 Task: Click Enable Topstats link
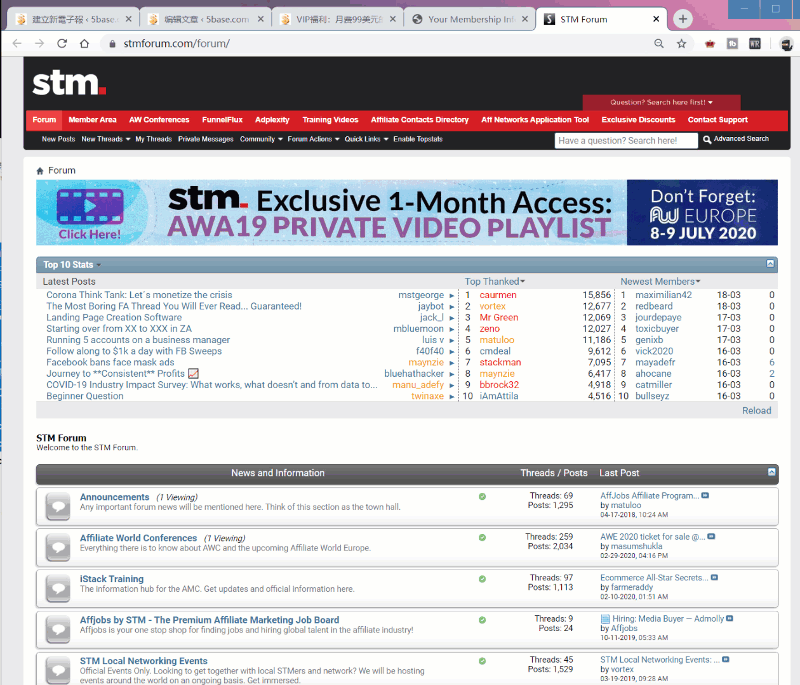[x=418, y=139]
